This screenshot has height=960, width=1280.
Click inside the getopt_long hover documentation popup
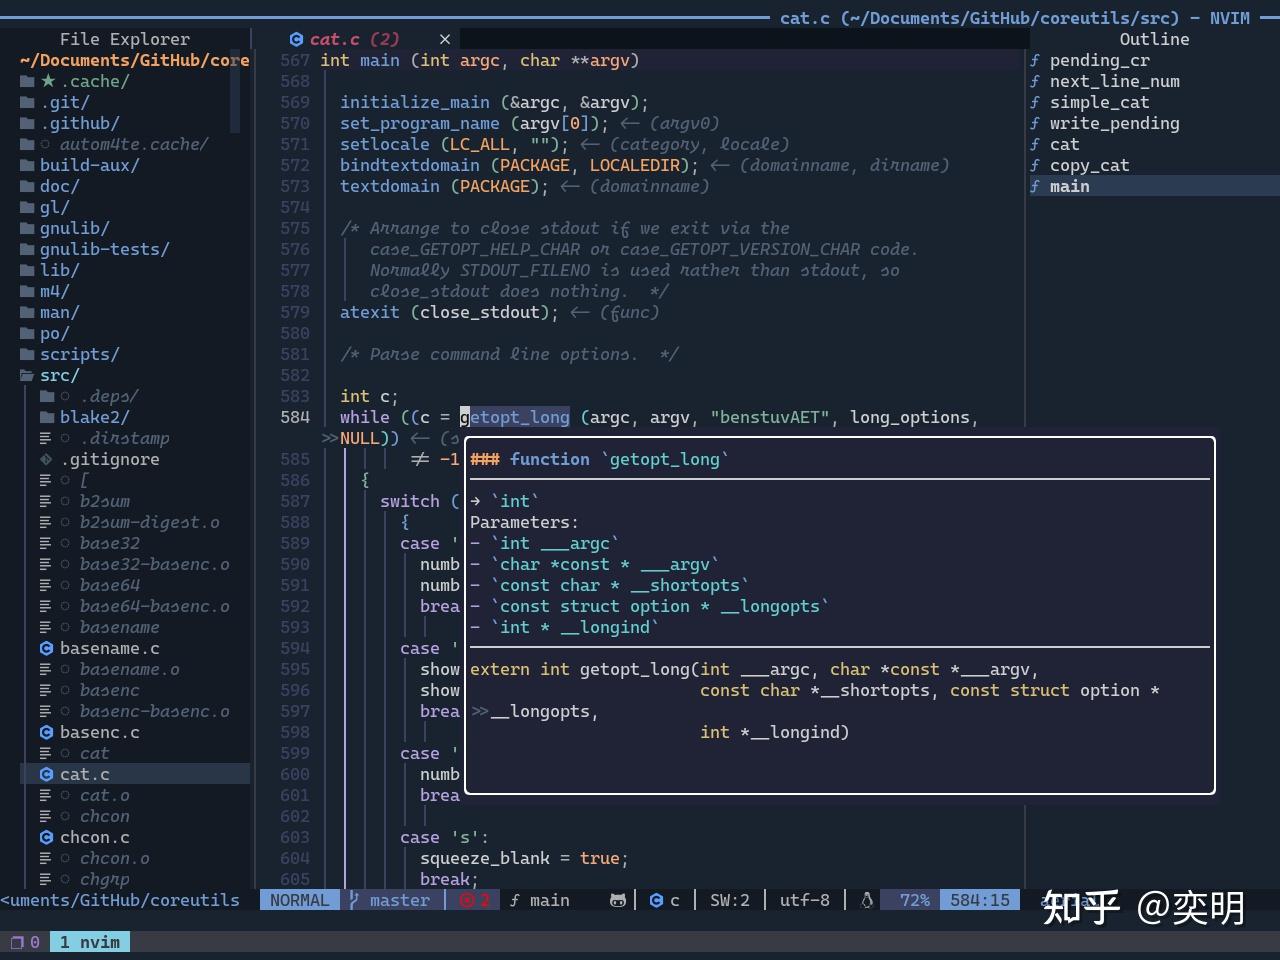click(840, 616)
